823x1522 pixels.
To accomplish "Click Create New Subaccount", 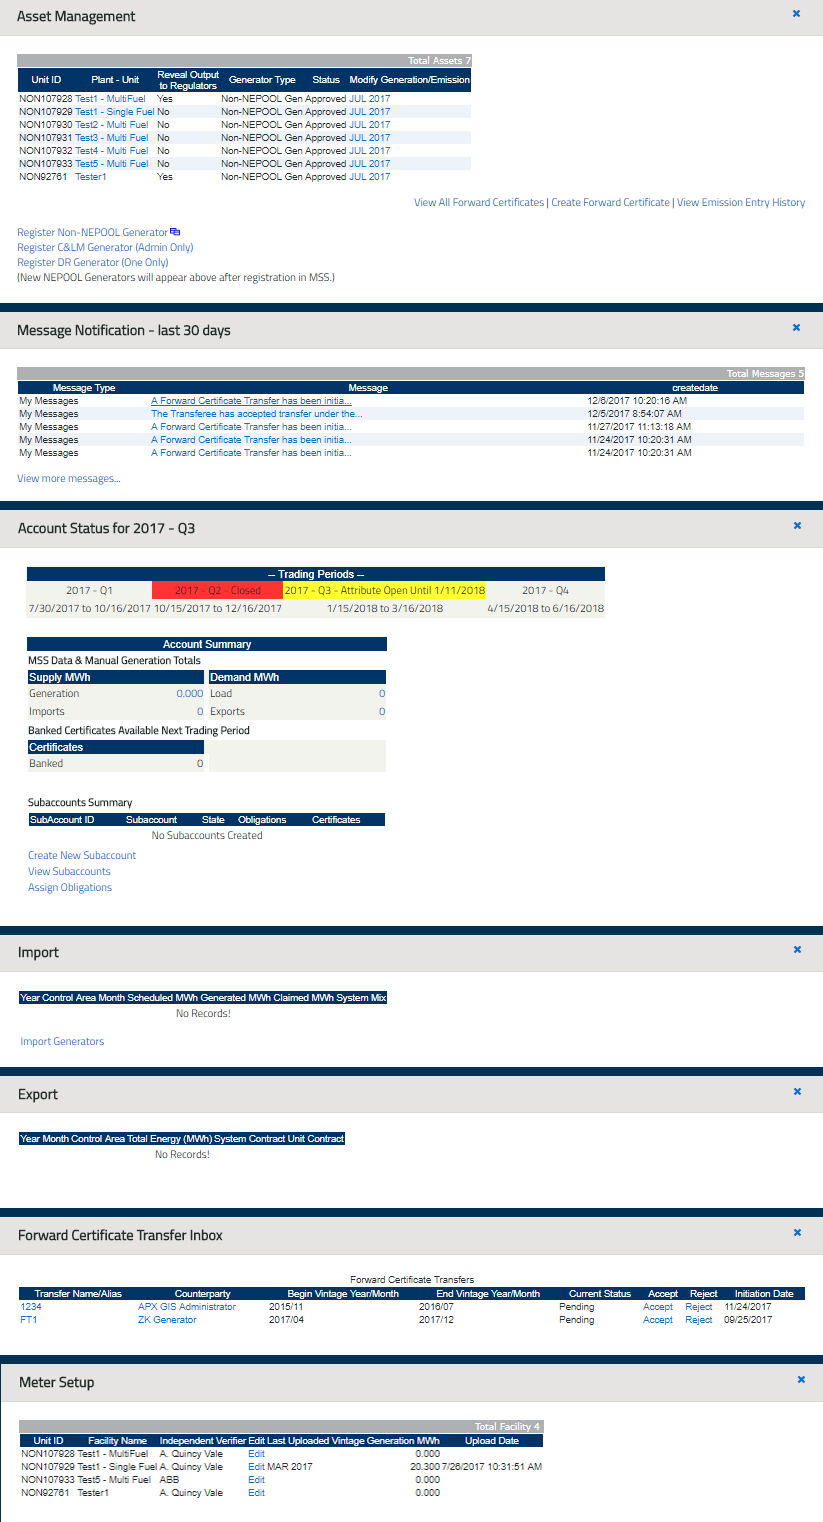I will (82, 855).
